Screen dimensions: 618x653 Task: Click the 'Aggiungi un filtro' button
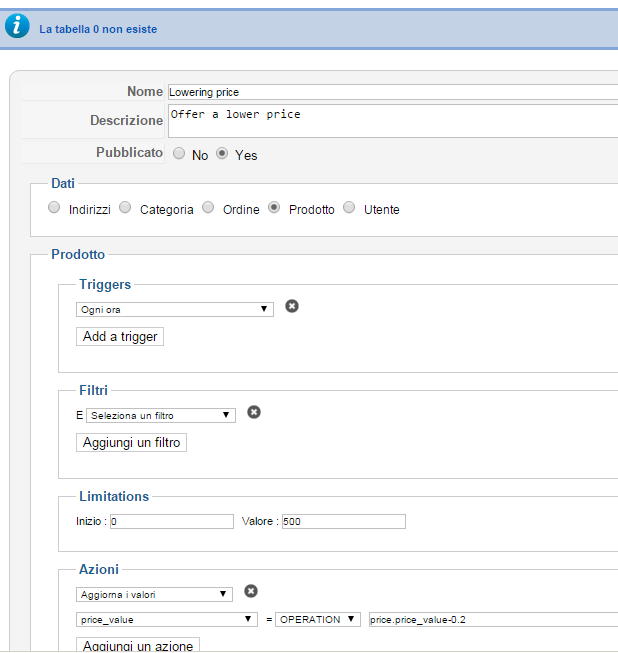click(131, 442)
